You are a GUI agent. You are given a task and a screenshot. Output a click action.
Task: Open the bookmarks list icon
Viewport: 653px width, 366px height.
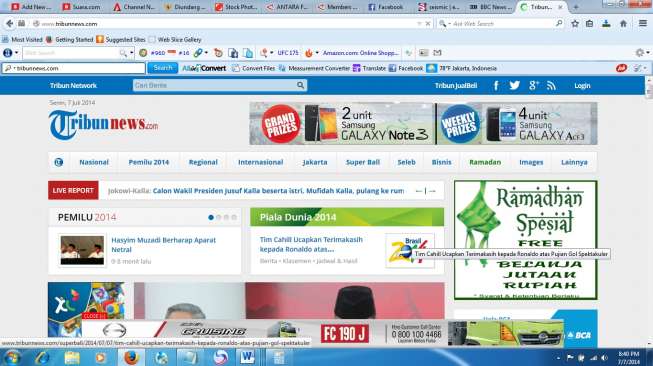point(589,24)
